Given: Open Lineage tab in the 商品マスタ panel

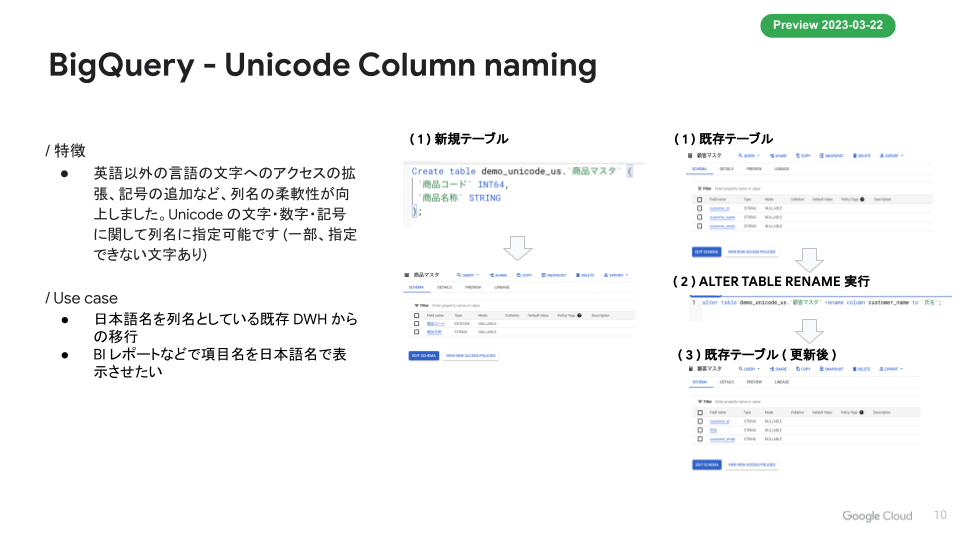Looking at the screenshot, I should pyautogui.click(x=501, y=287).
